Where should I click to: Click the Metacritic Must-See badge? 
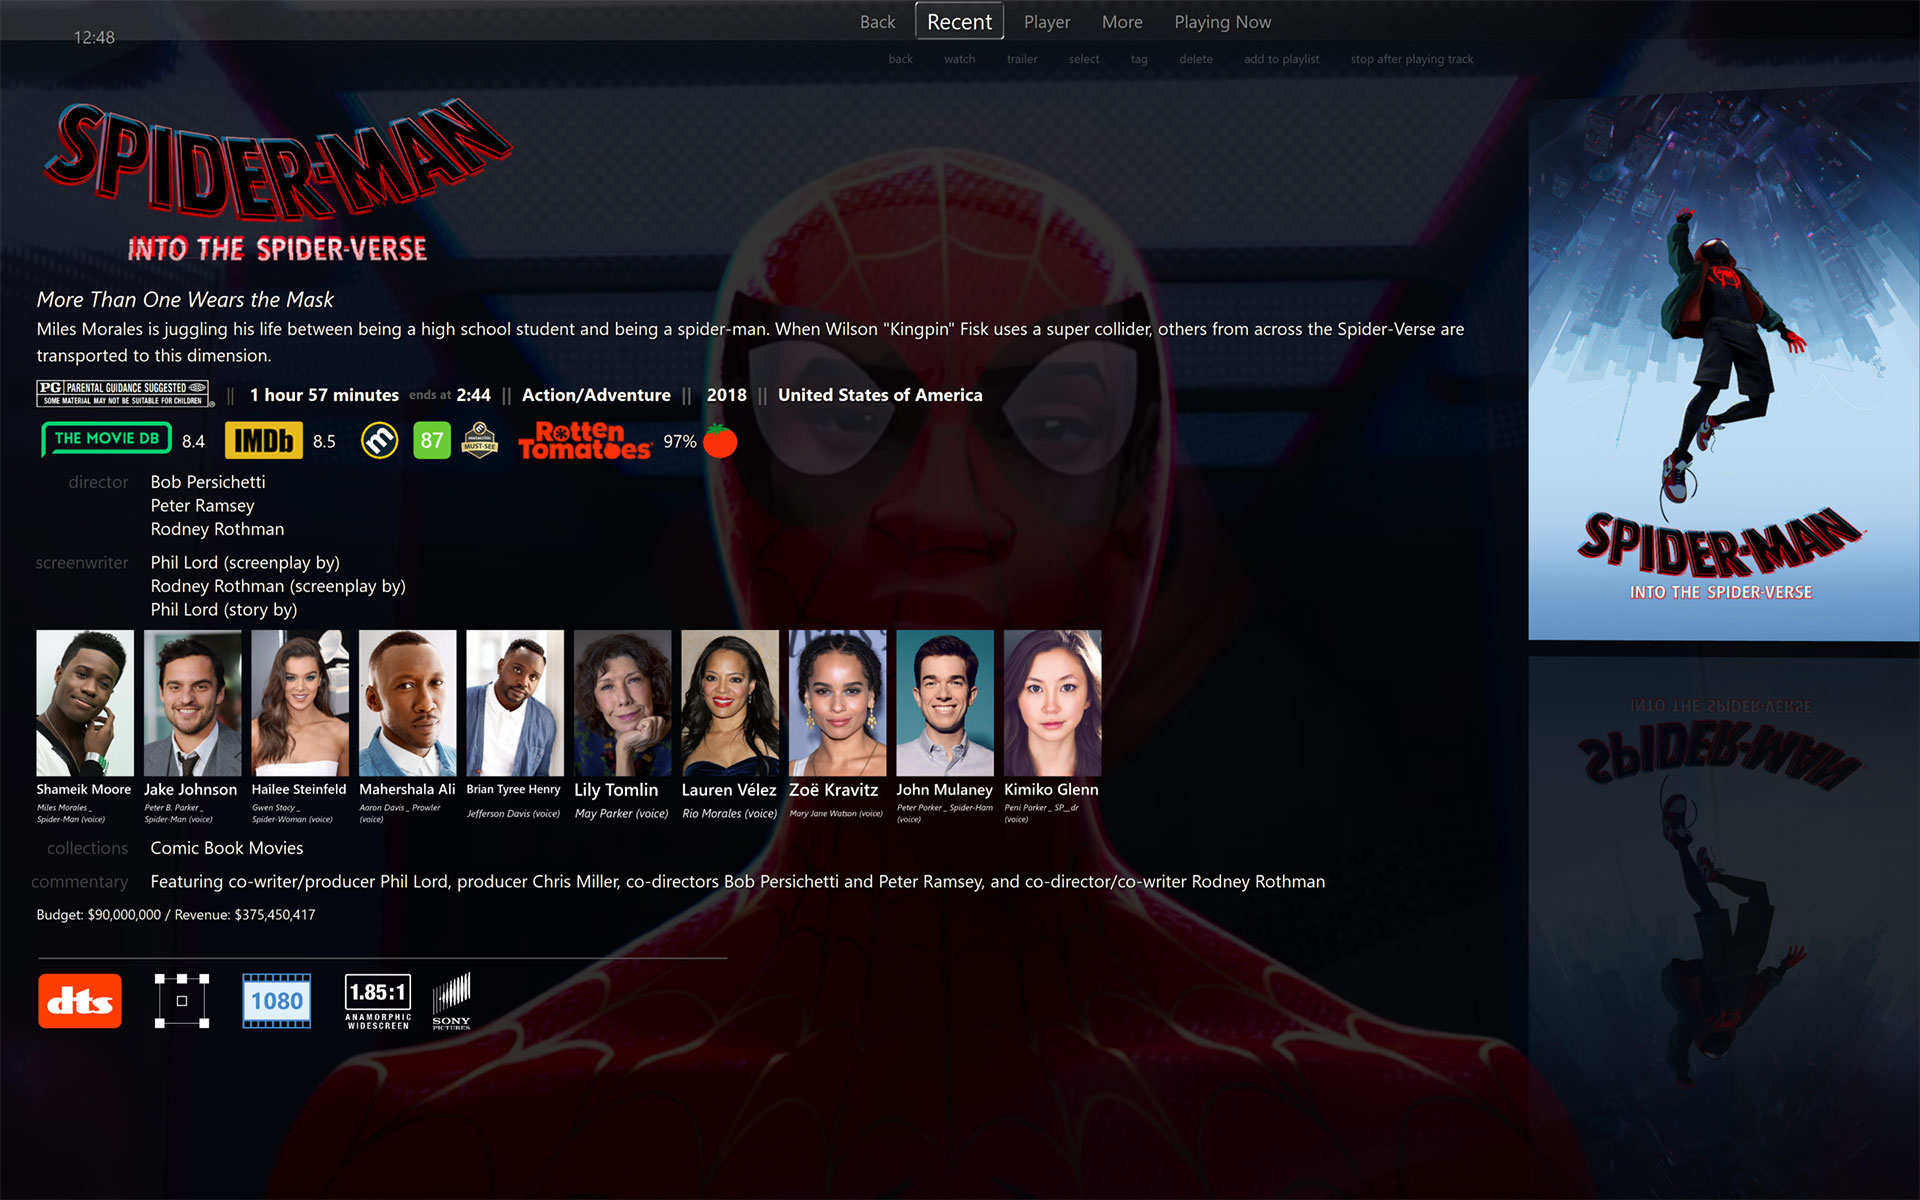(480, 440)
